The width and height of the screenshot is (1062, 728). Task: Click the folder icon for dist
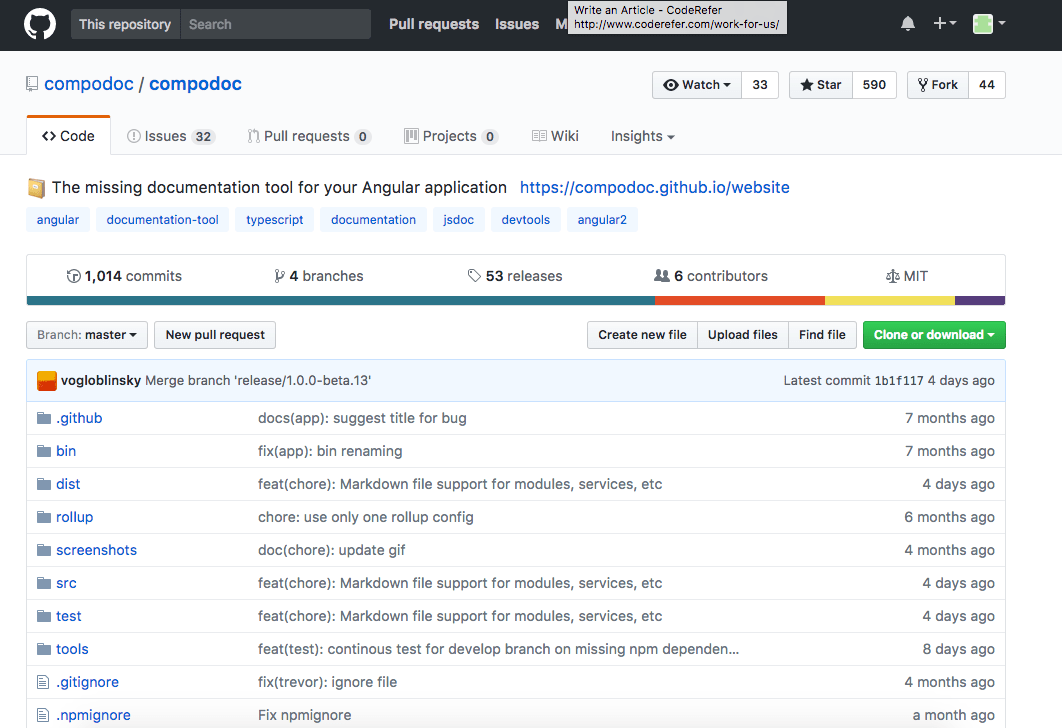click(44, 484)
